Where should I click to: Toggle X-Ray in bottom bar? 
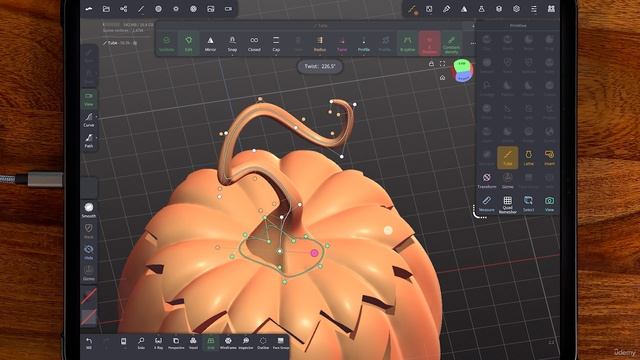[x=158, y=342]
